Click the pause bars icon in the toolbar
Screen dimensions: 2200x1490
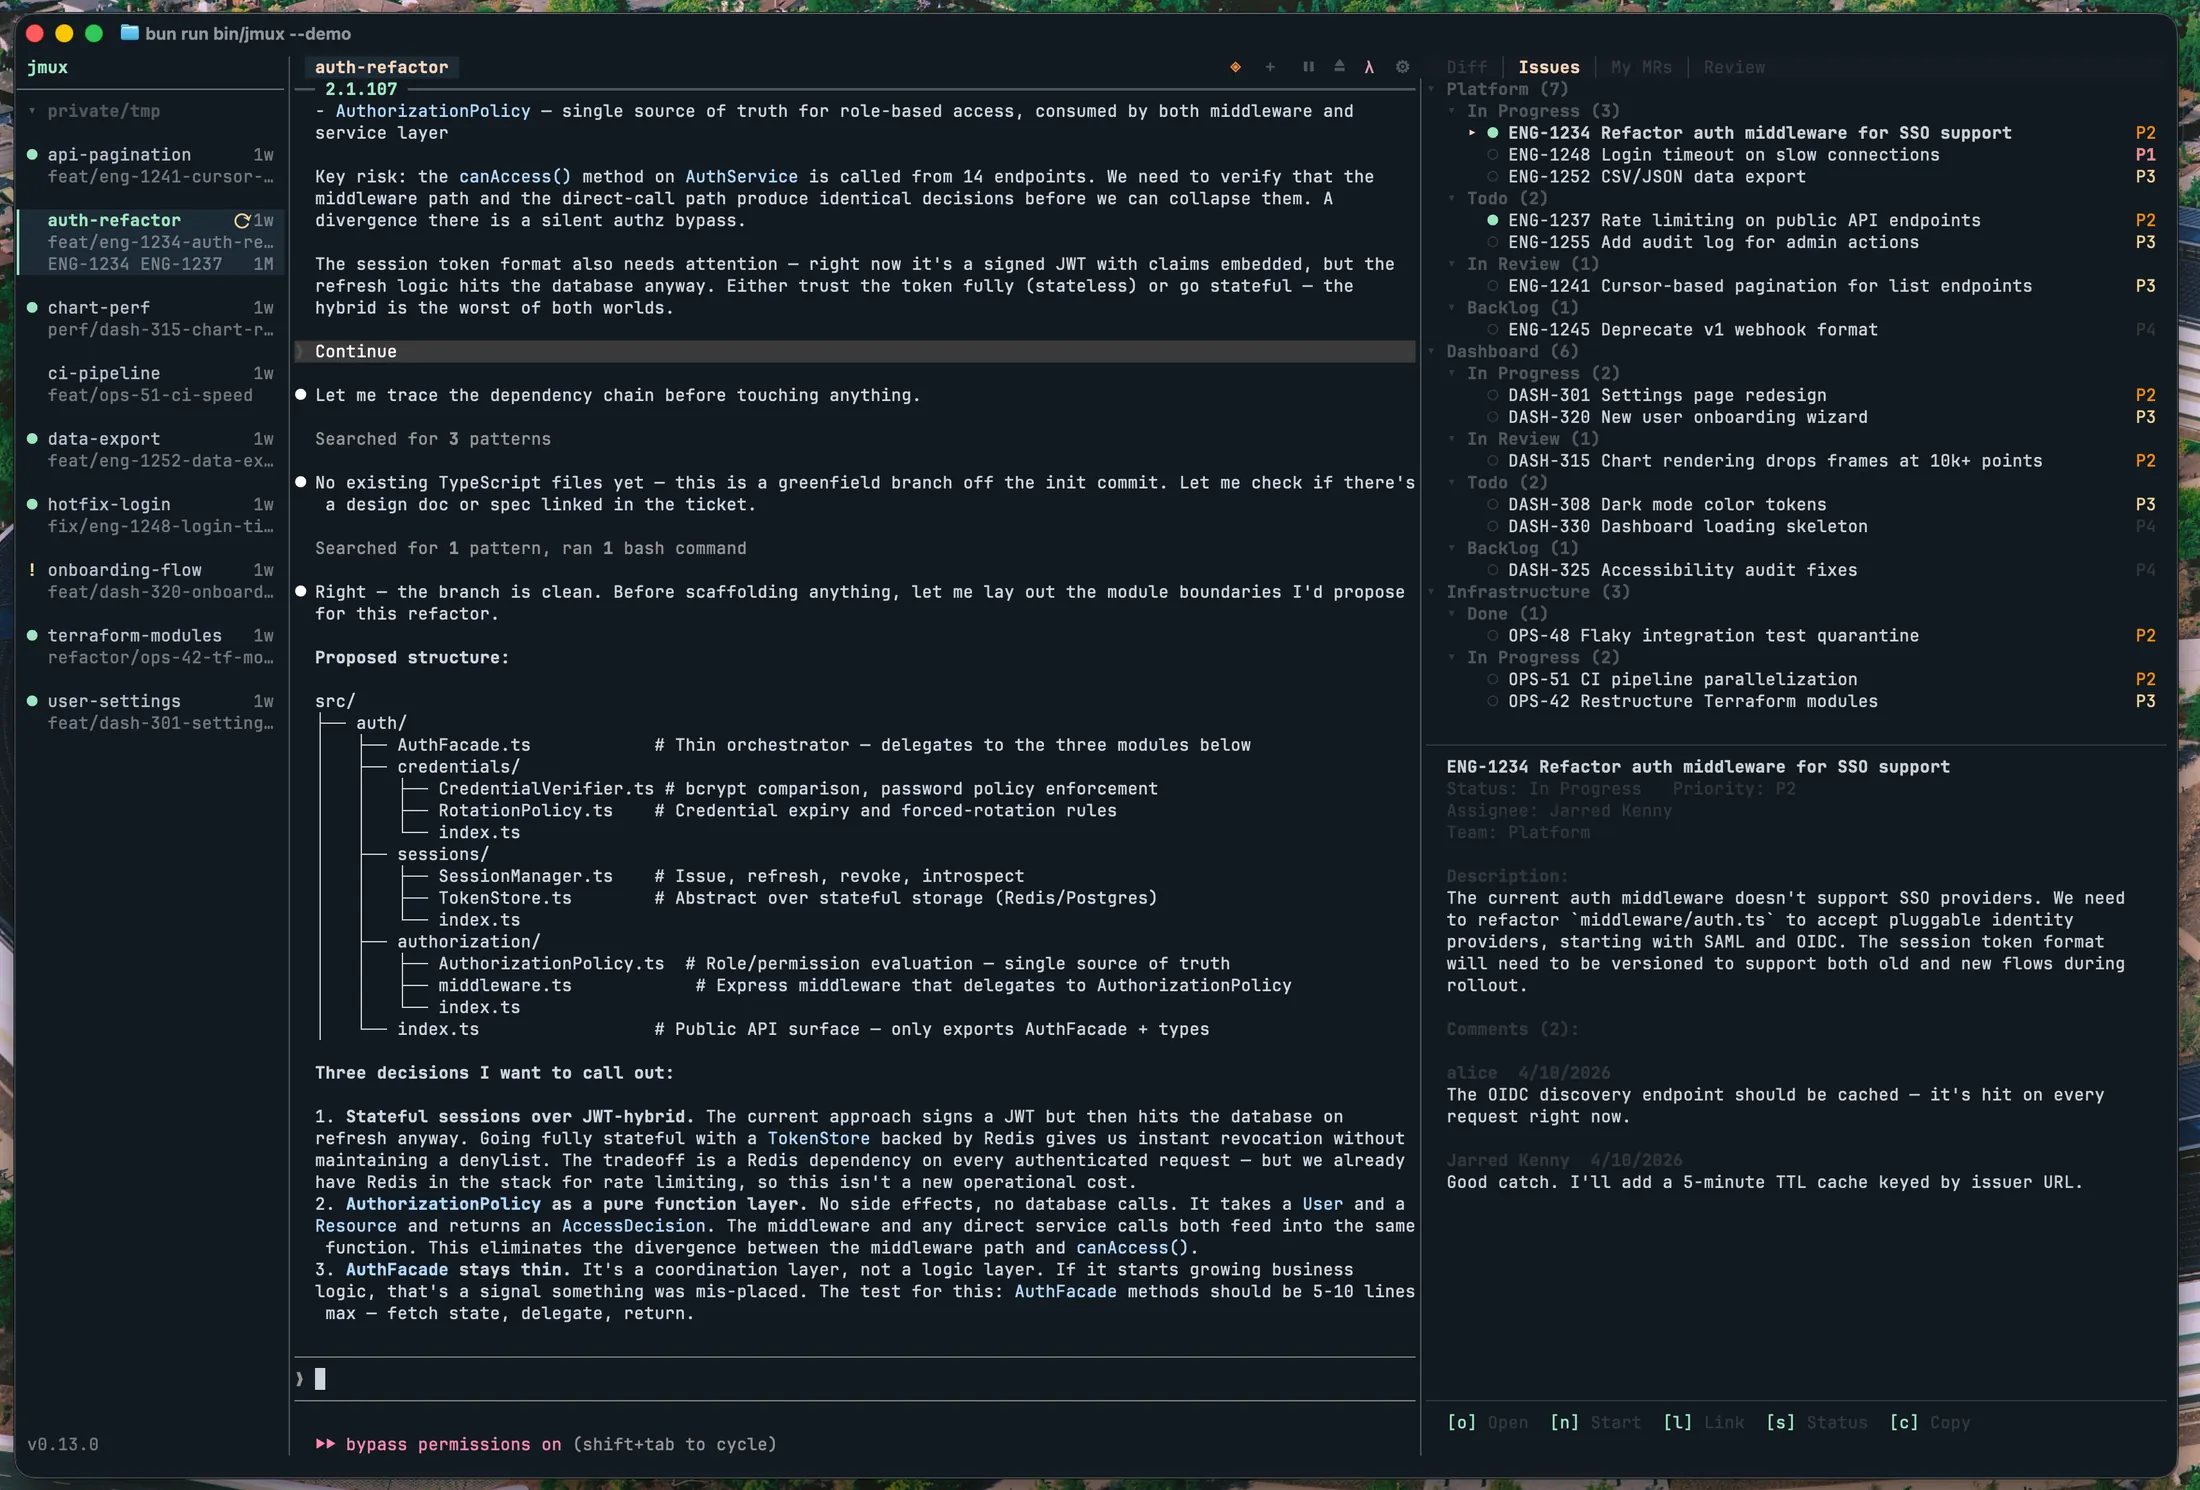pyautogui.click(x=1308, y=67)
